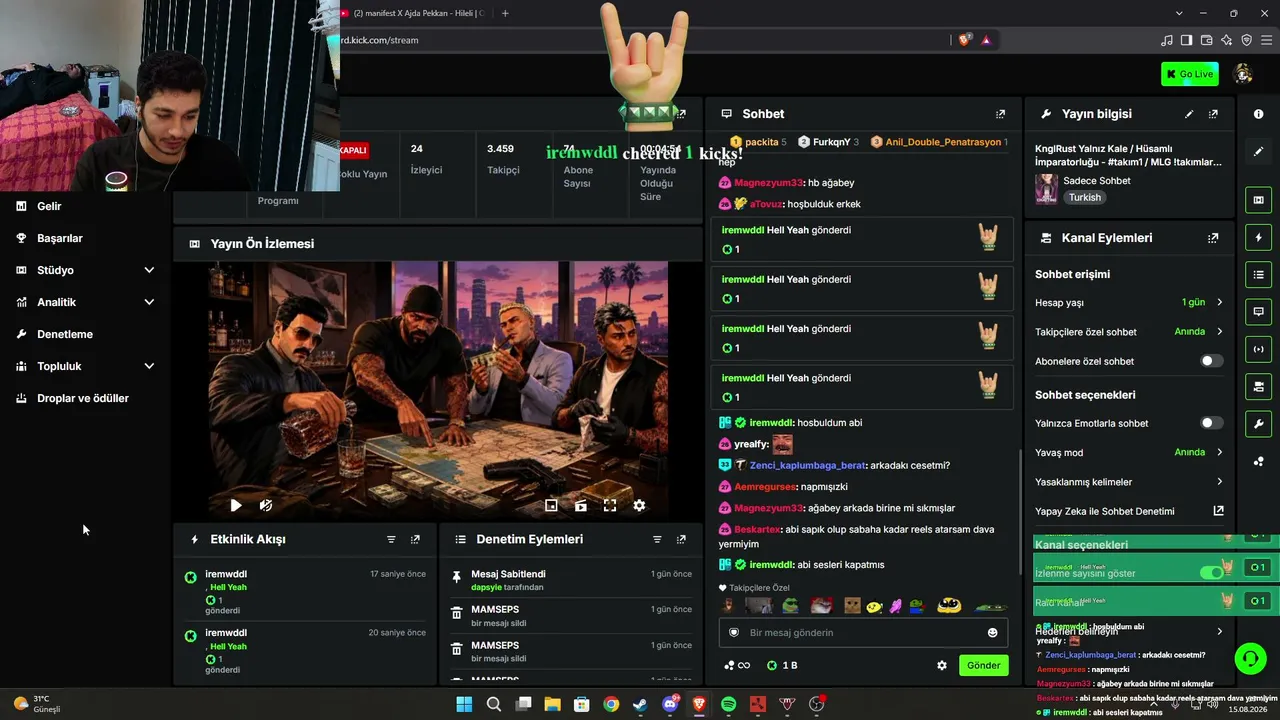Screen dimensions: 1280x720
Task: Select the Turkish language tag
Action: coord(1084,198)
